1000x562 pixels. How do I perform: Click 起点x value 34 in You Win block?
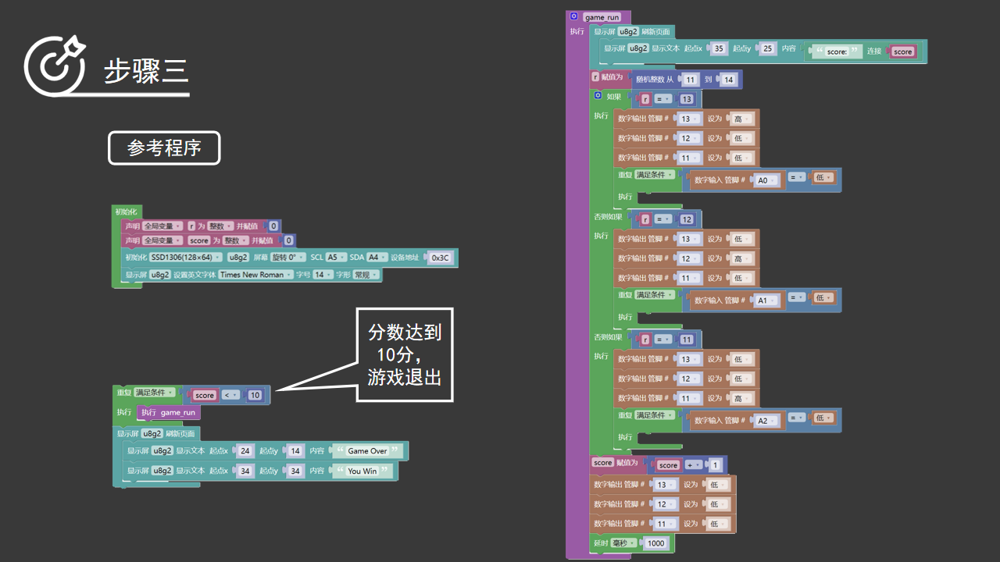[x=245, y=471]
